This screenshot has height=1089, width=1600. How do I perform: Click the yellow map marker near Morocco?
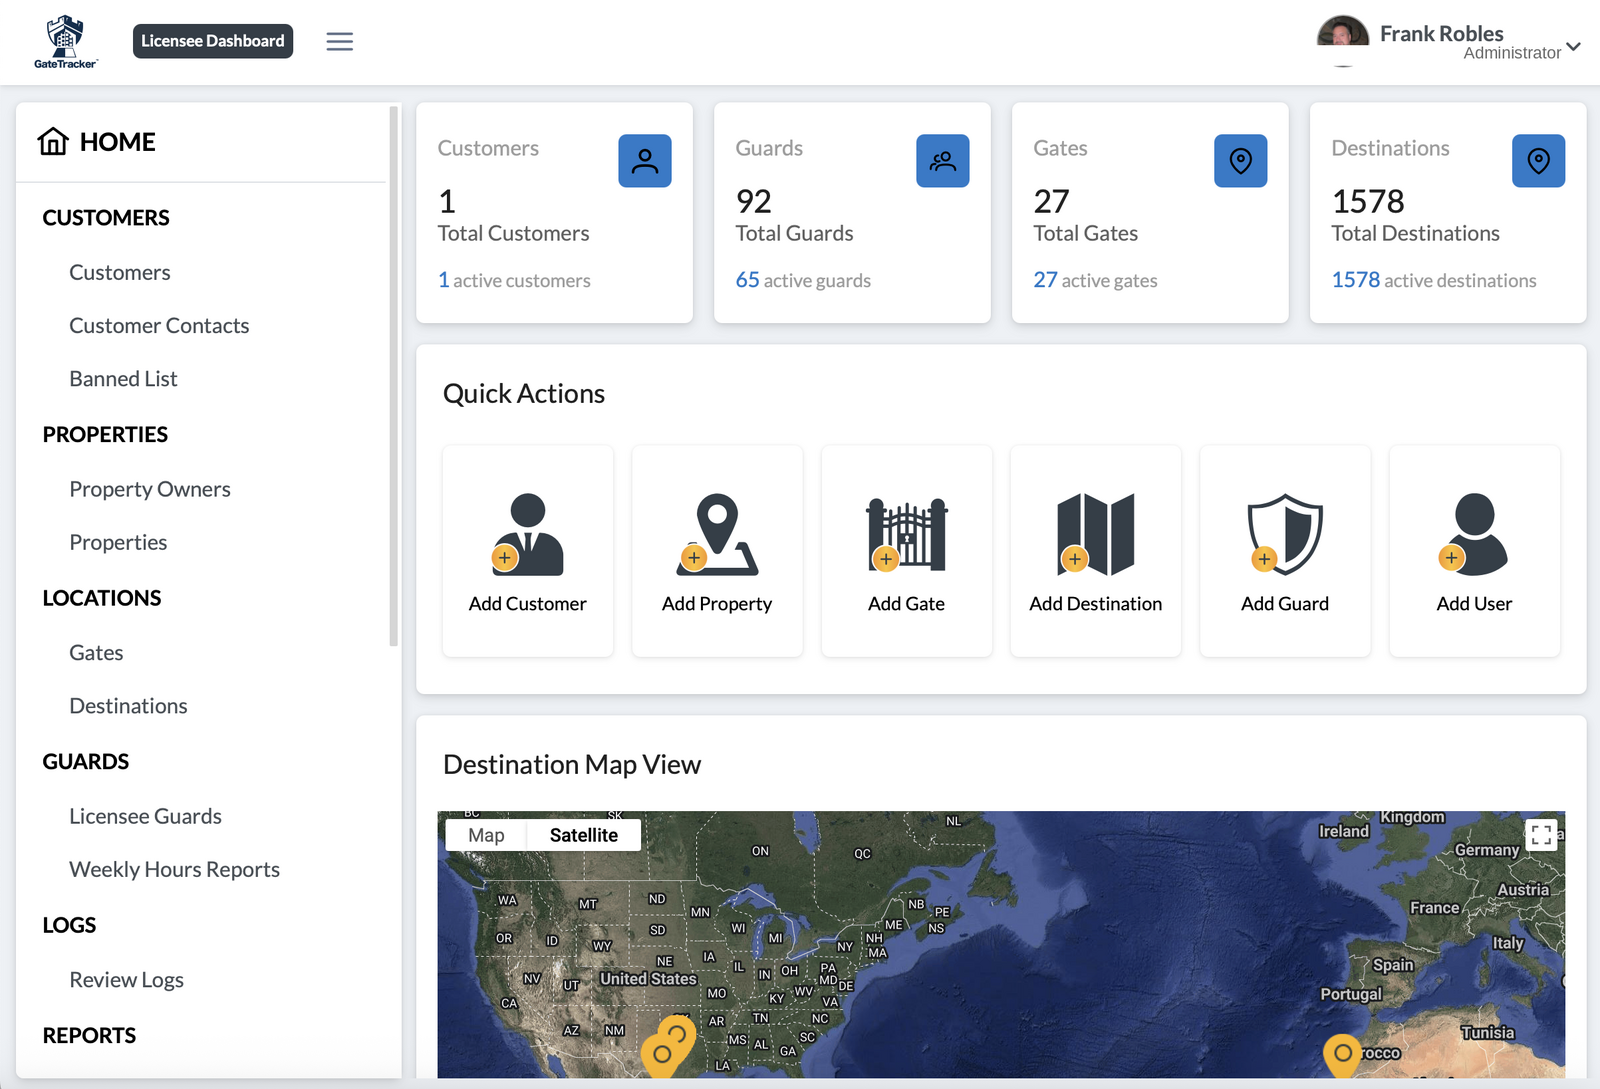pos(1342,1056)
